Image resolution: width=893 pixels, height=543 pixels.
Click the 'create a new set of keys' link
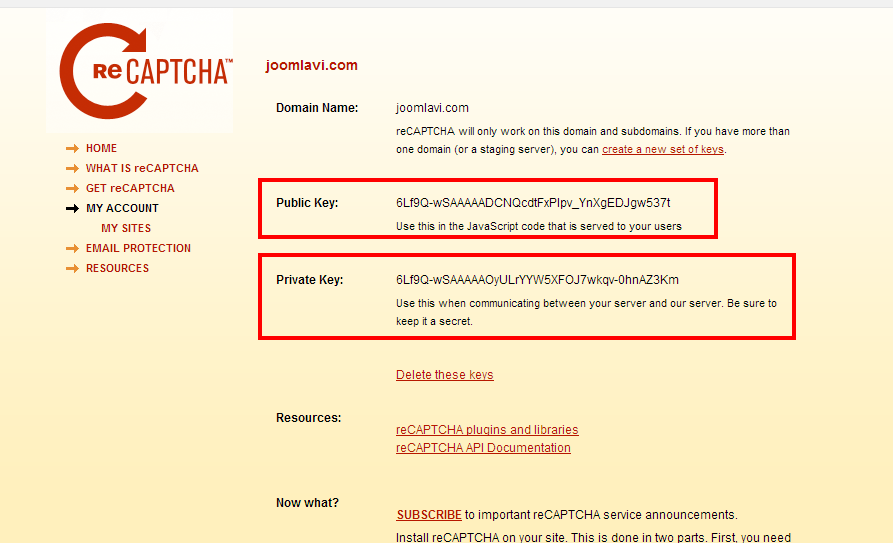point(663,149)
